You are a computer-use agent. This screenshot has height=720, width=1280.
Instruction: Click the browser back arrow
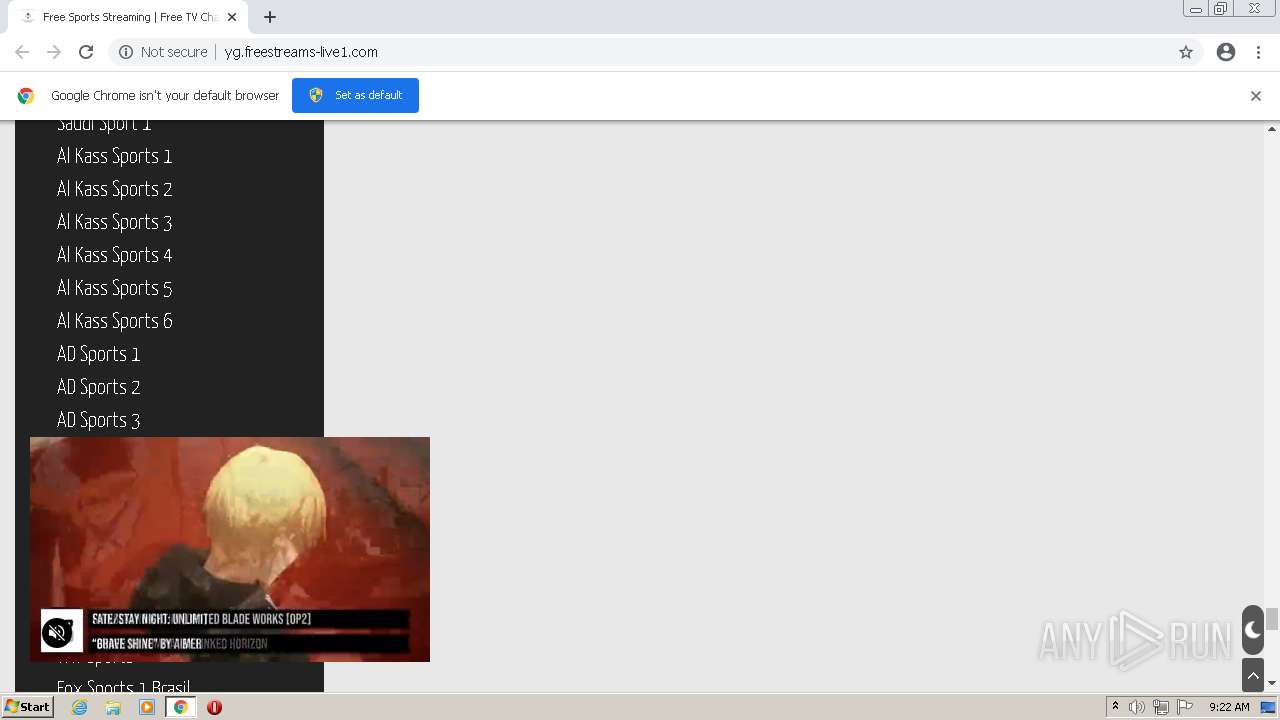coord(22,52)
